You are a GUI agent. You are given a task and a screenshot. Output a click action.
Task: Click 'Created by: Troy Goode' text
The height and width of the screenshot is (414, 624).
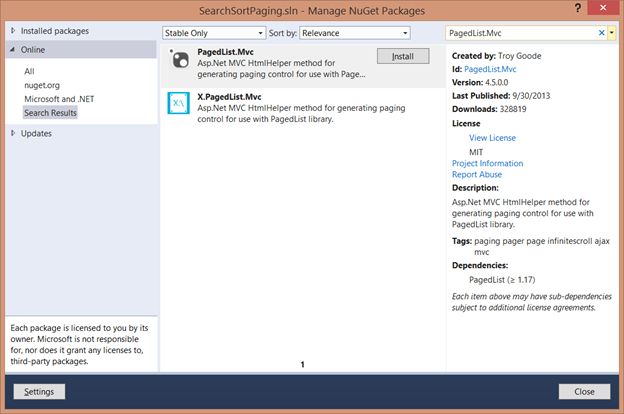click(496, 56)
